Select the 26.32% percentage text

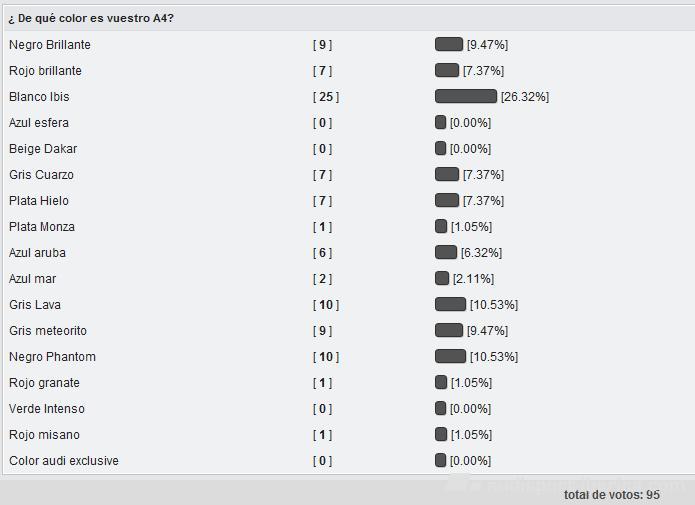(x=525, y=97)
